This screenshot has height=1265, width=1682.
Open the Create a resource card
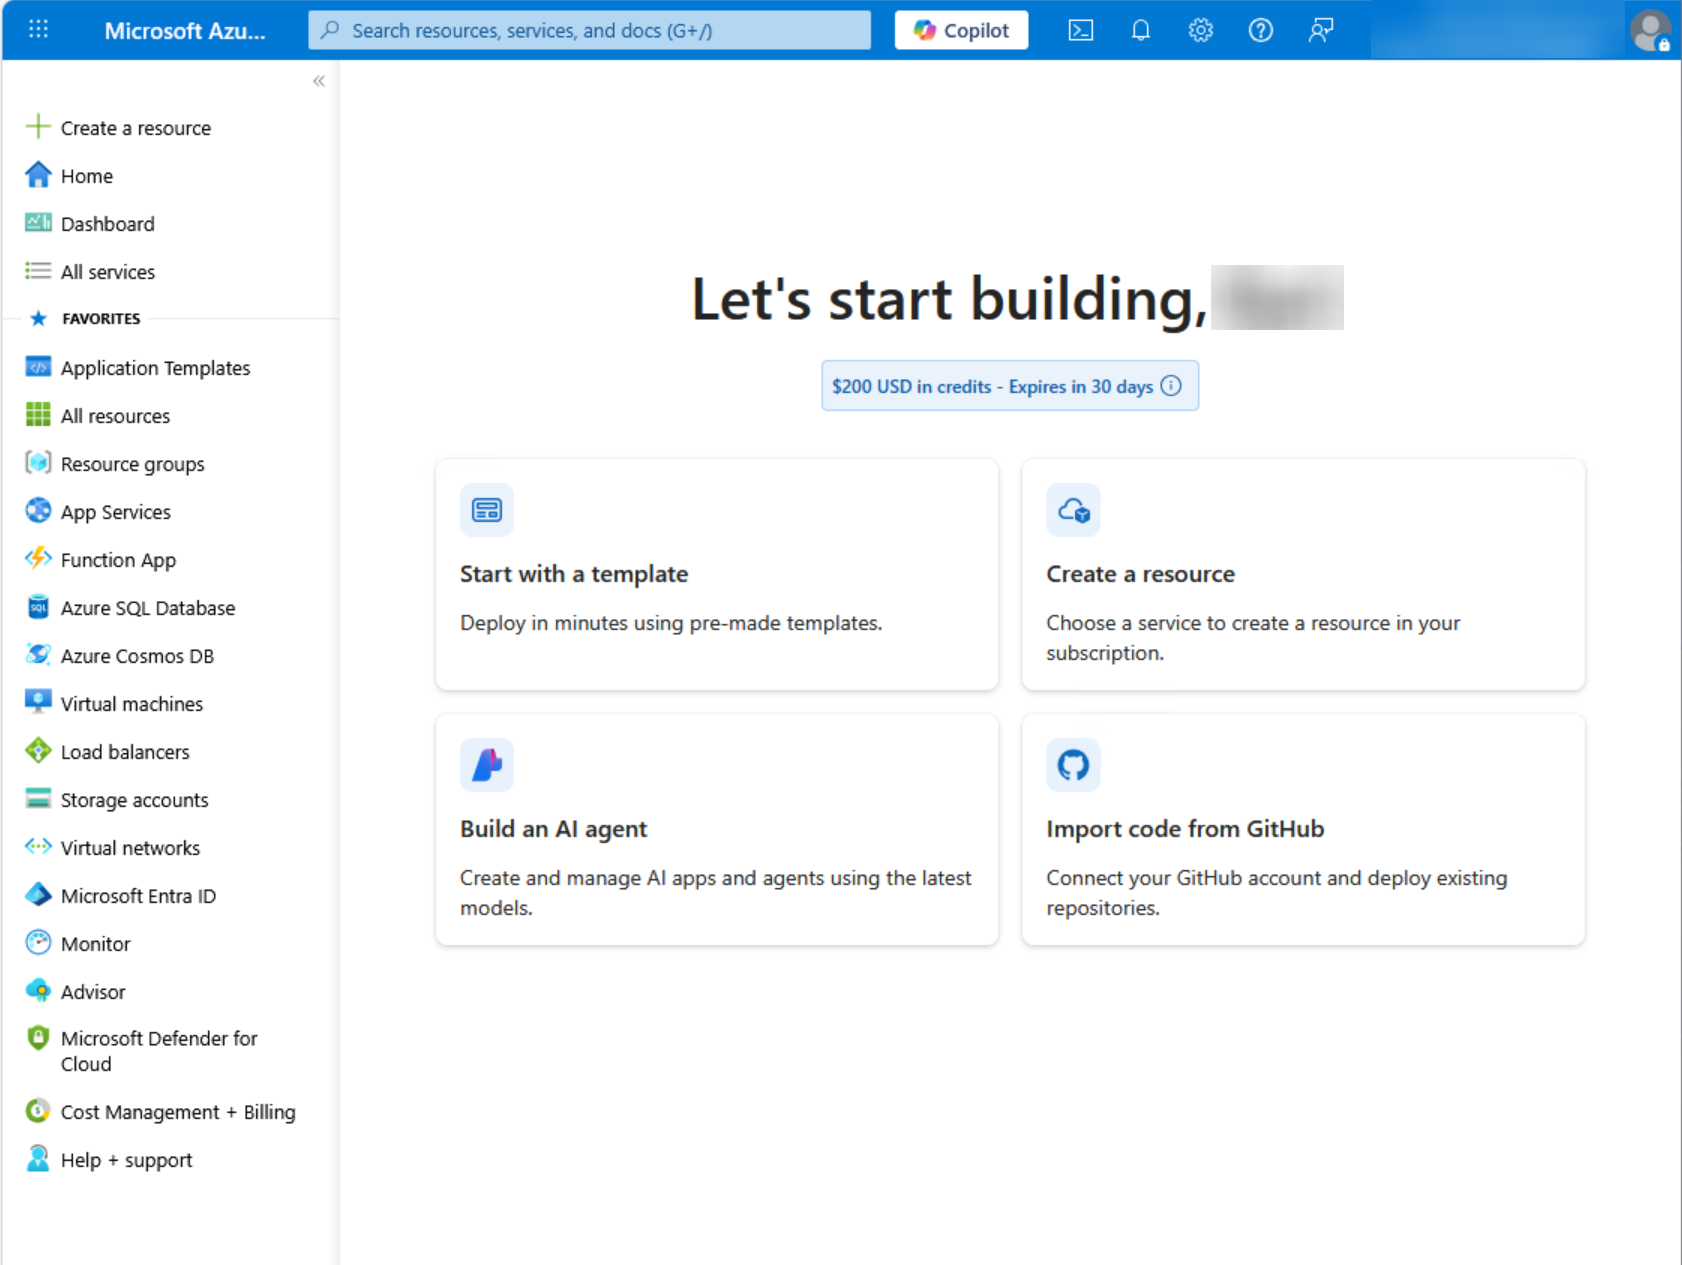coord(1303,574)
